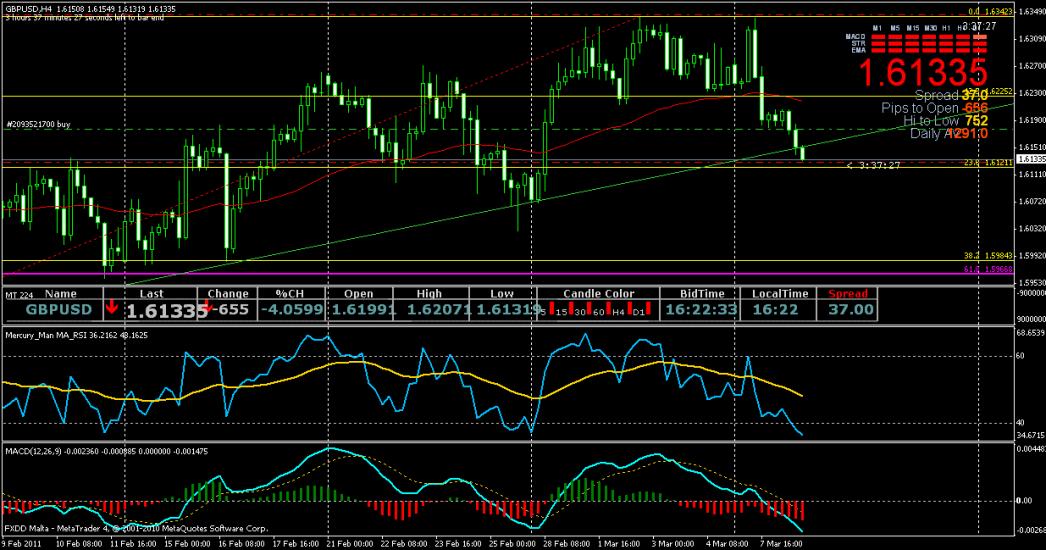Click the H1 column EMA signal bar
Screen dimensions: 1046x550
pos(946,51)
